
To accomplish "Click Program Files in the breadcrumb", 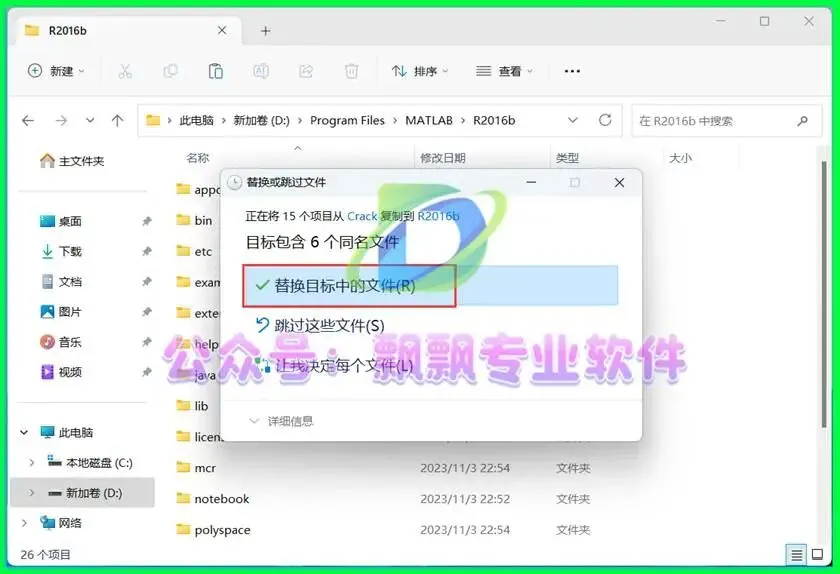I will tap(347, 121).
